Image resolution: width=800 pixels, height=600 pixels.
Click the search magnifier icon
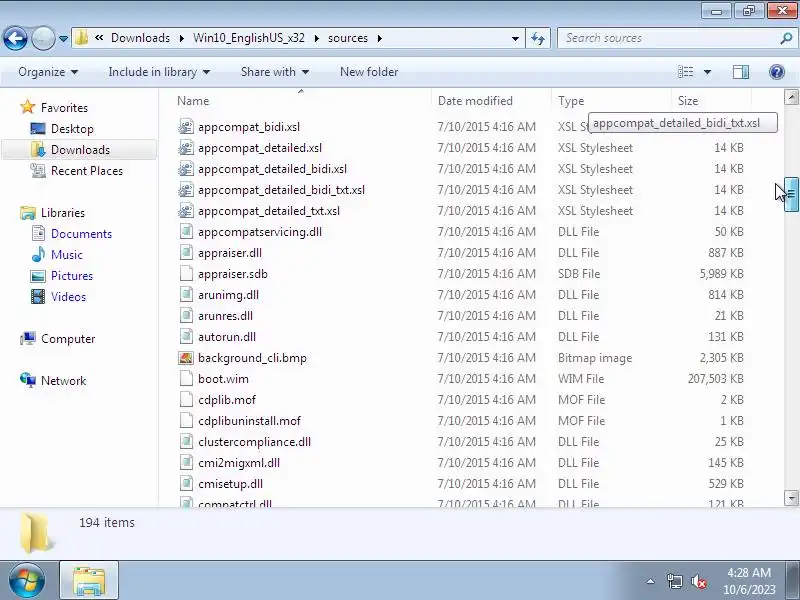pos(786,38)
